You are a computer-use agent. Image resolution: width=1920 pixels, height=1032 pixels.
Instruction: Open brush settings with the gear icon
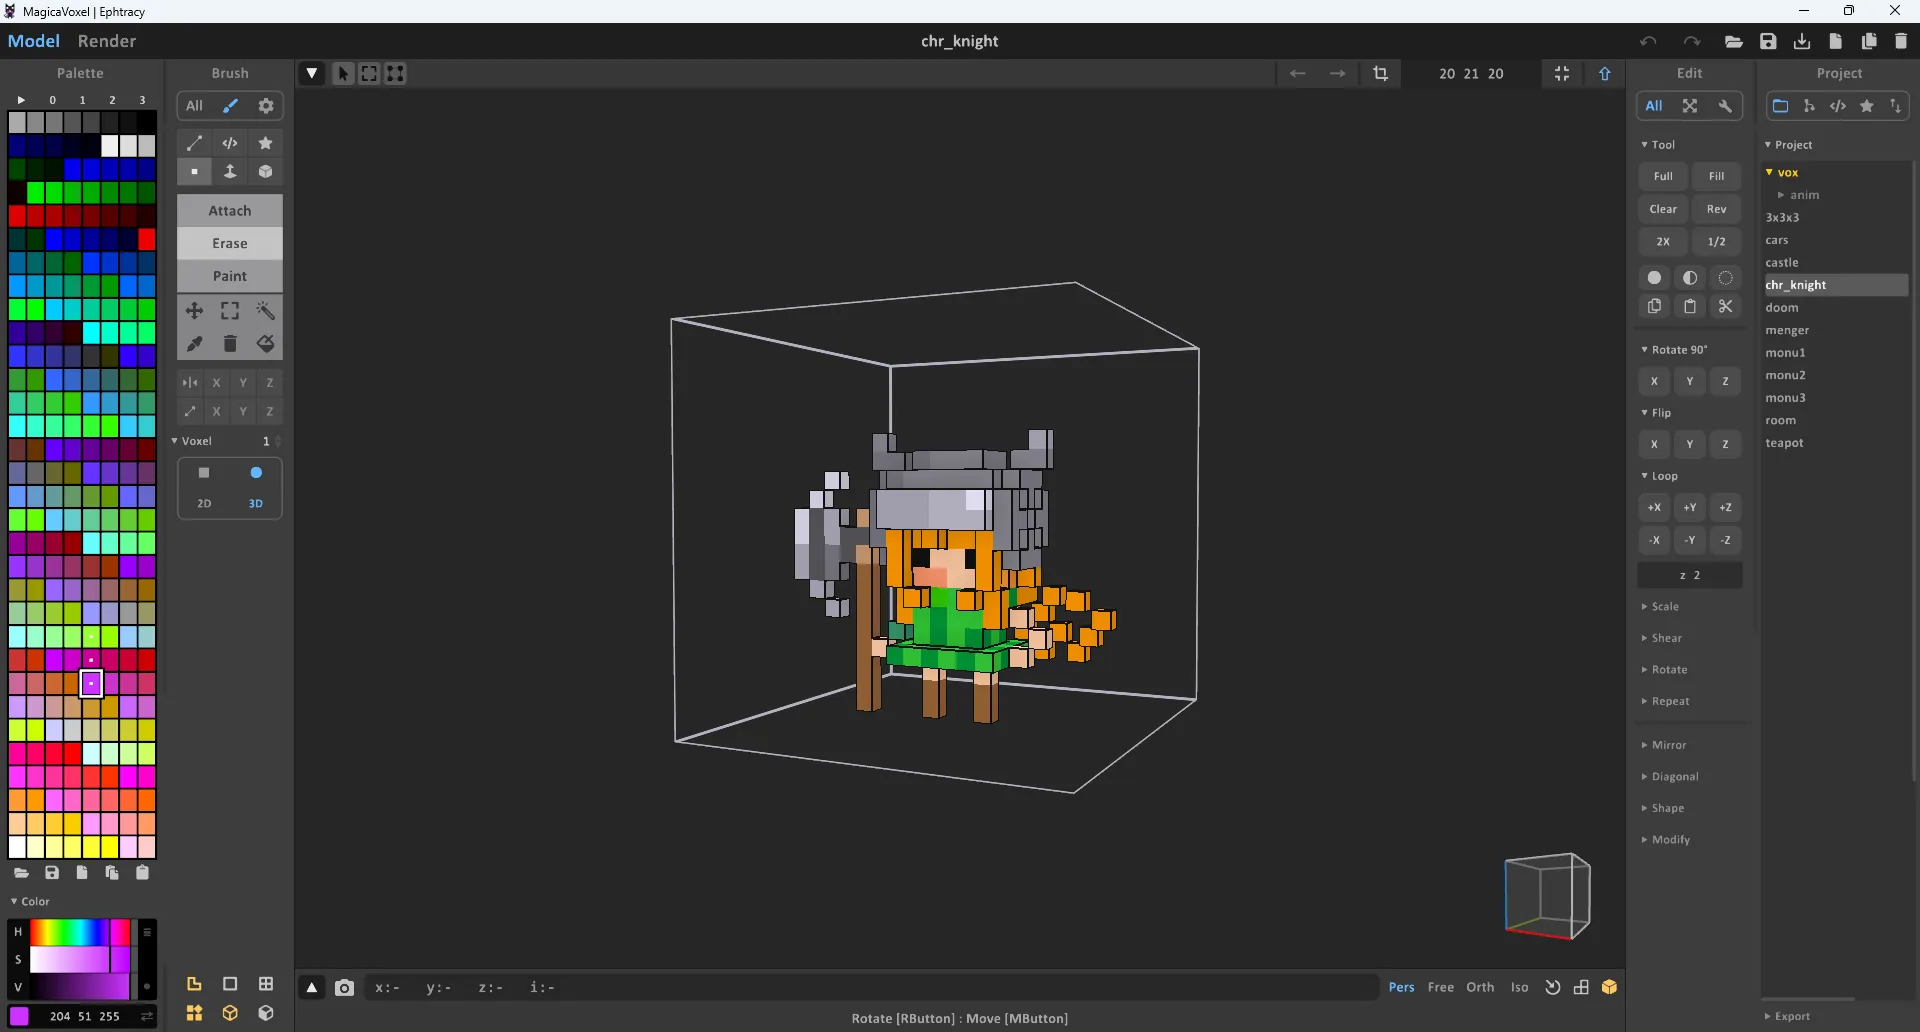tap(265, 106)
